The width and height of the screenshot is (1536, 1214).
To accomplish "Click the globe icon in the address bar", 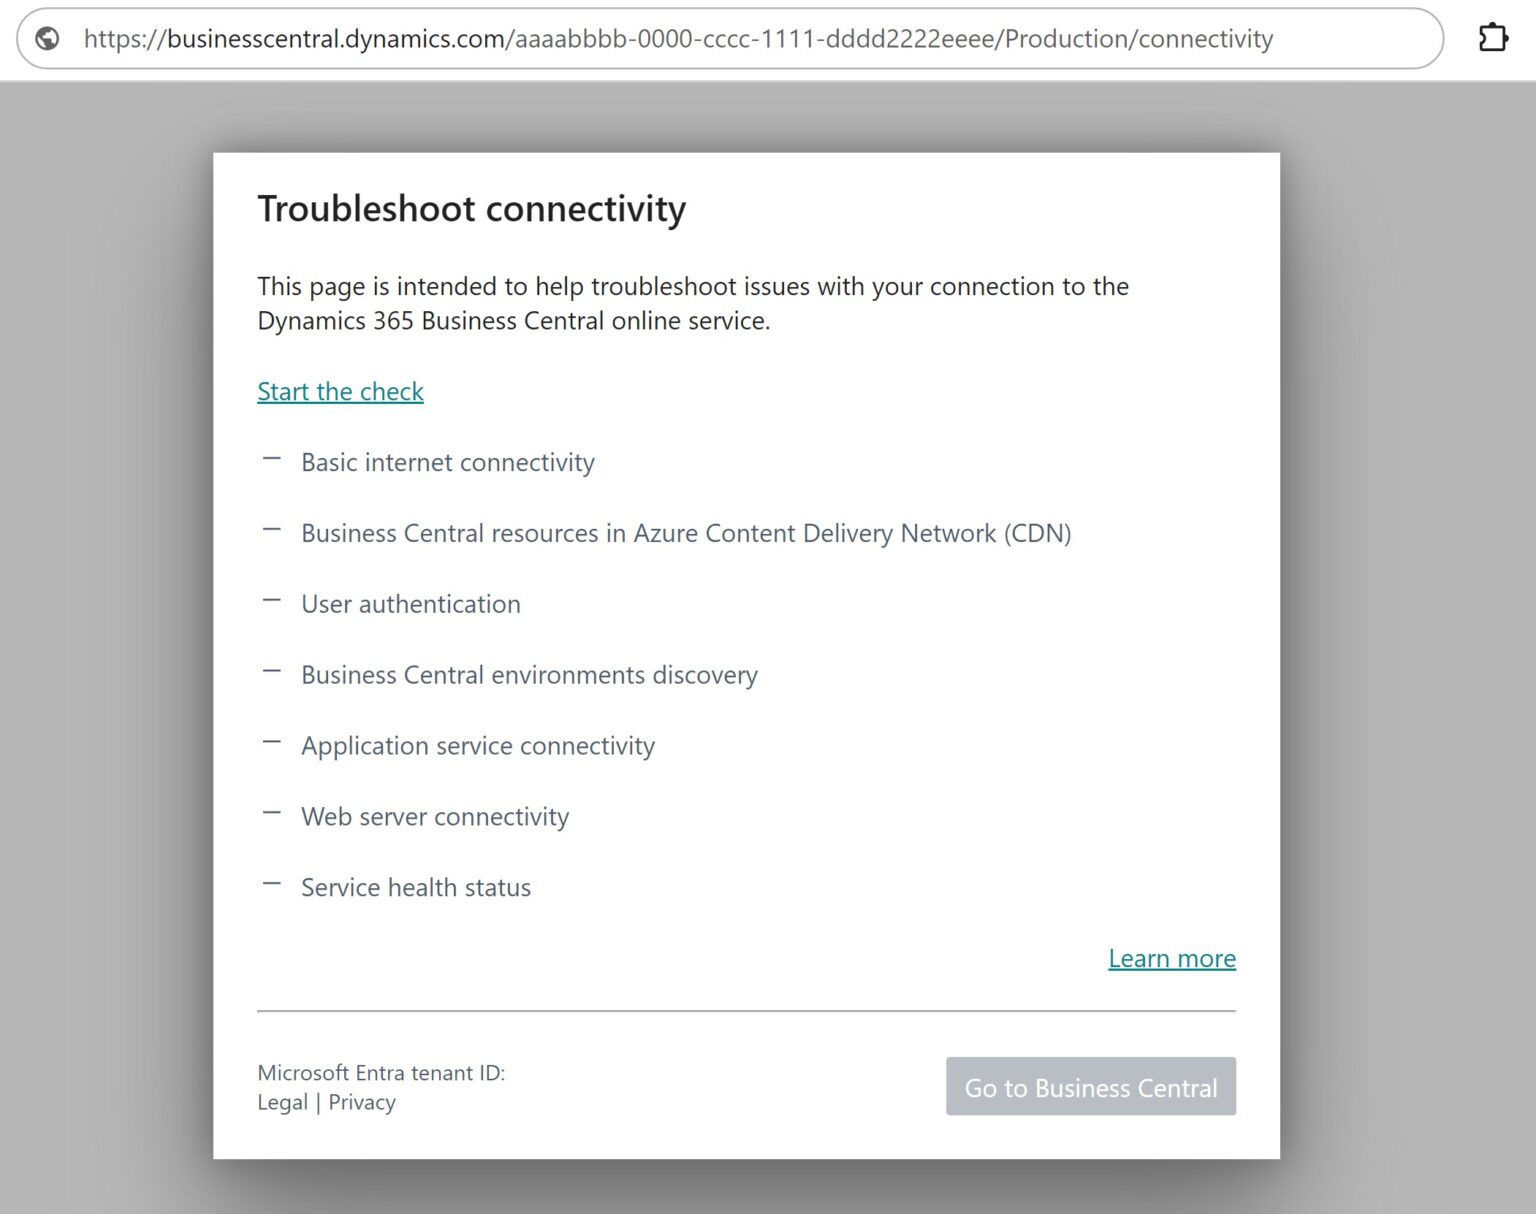I will coord(46,38).
